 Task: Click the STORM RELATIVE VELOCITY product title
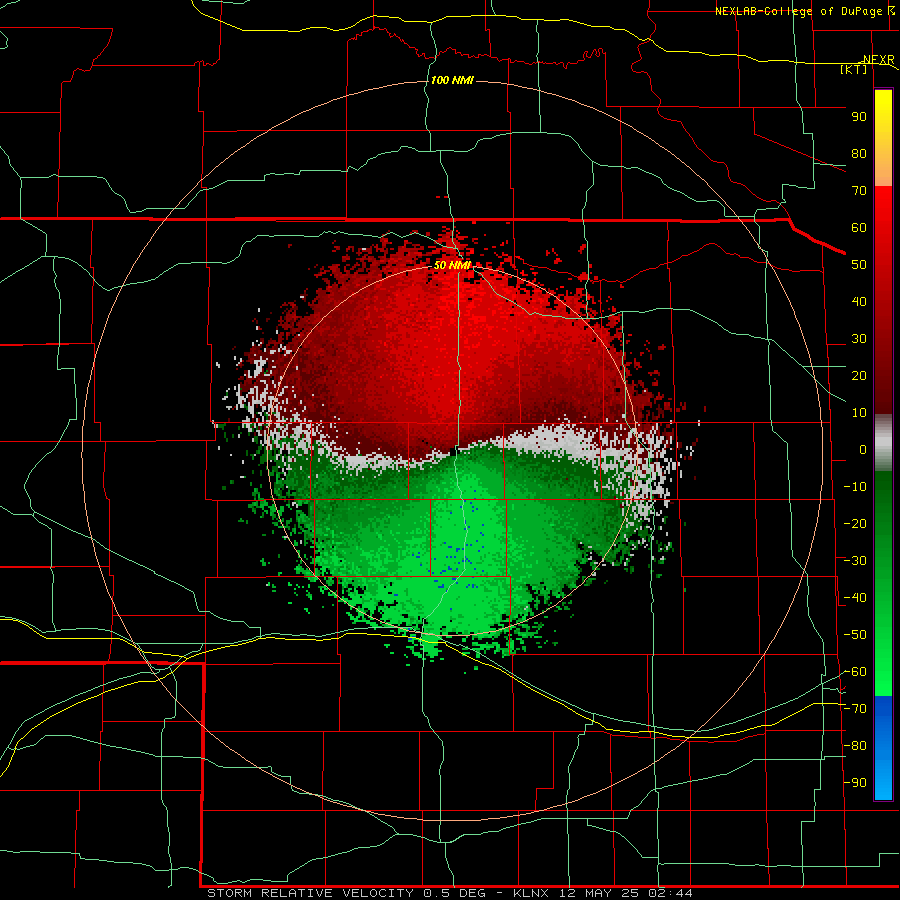point(311,893)
